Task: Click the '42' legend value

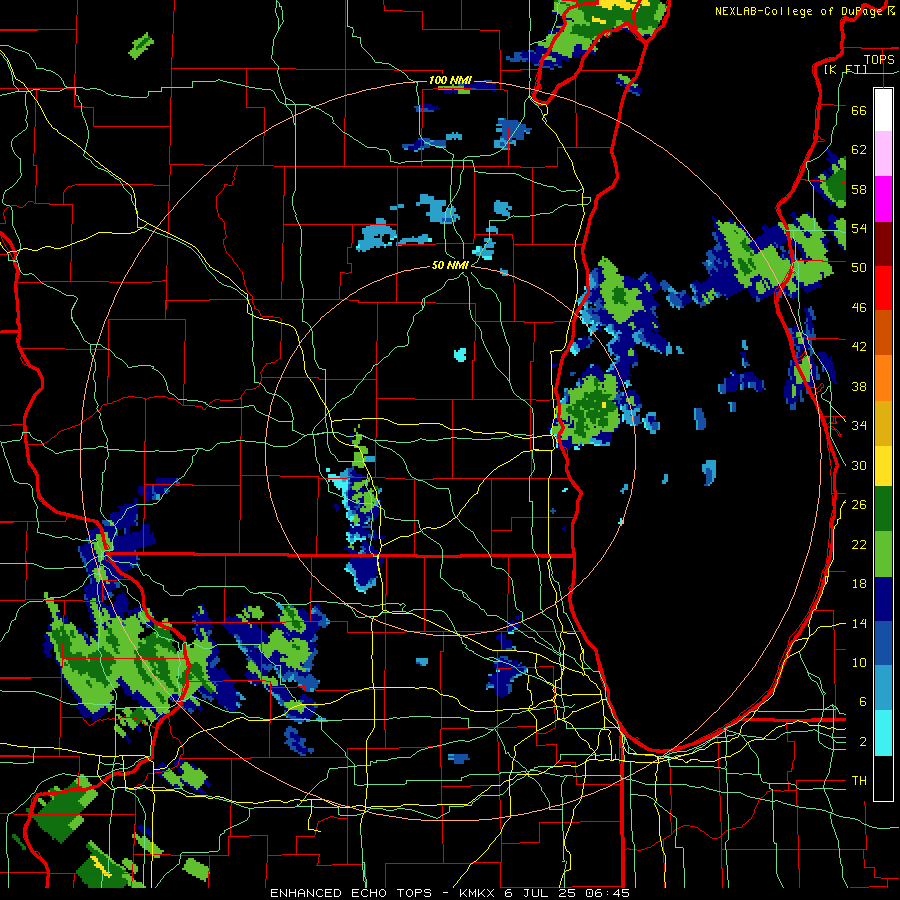Action: point(859,347)
